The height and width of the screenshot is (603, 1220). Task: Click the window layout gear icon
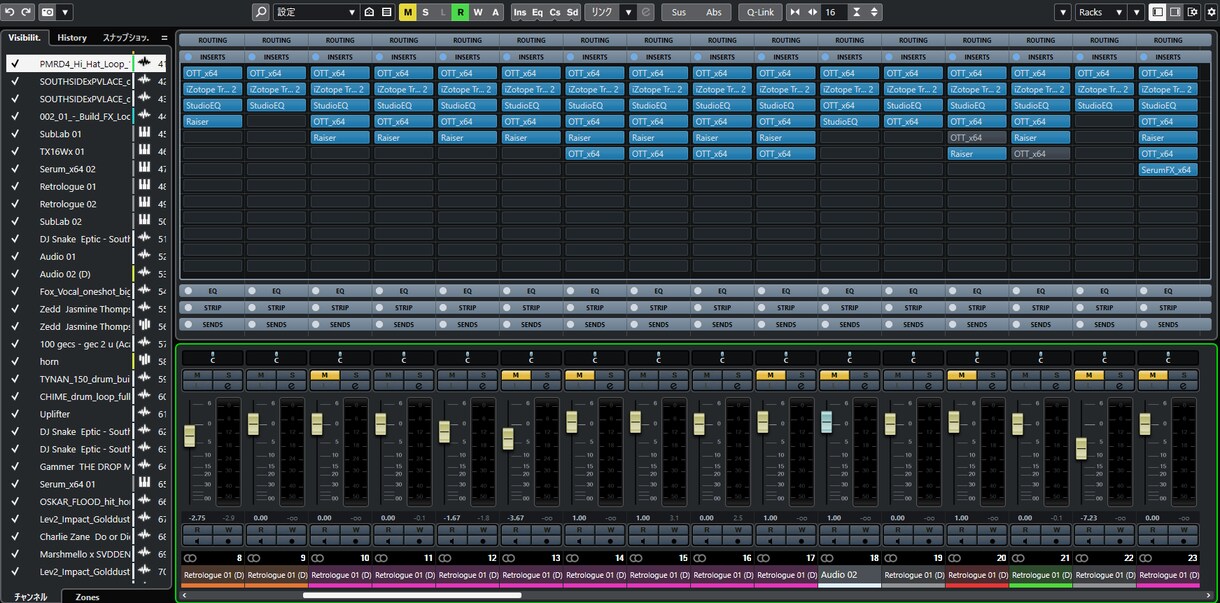click(1191, 12)
